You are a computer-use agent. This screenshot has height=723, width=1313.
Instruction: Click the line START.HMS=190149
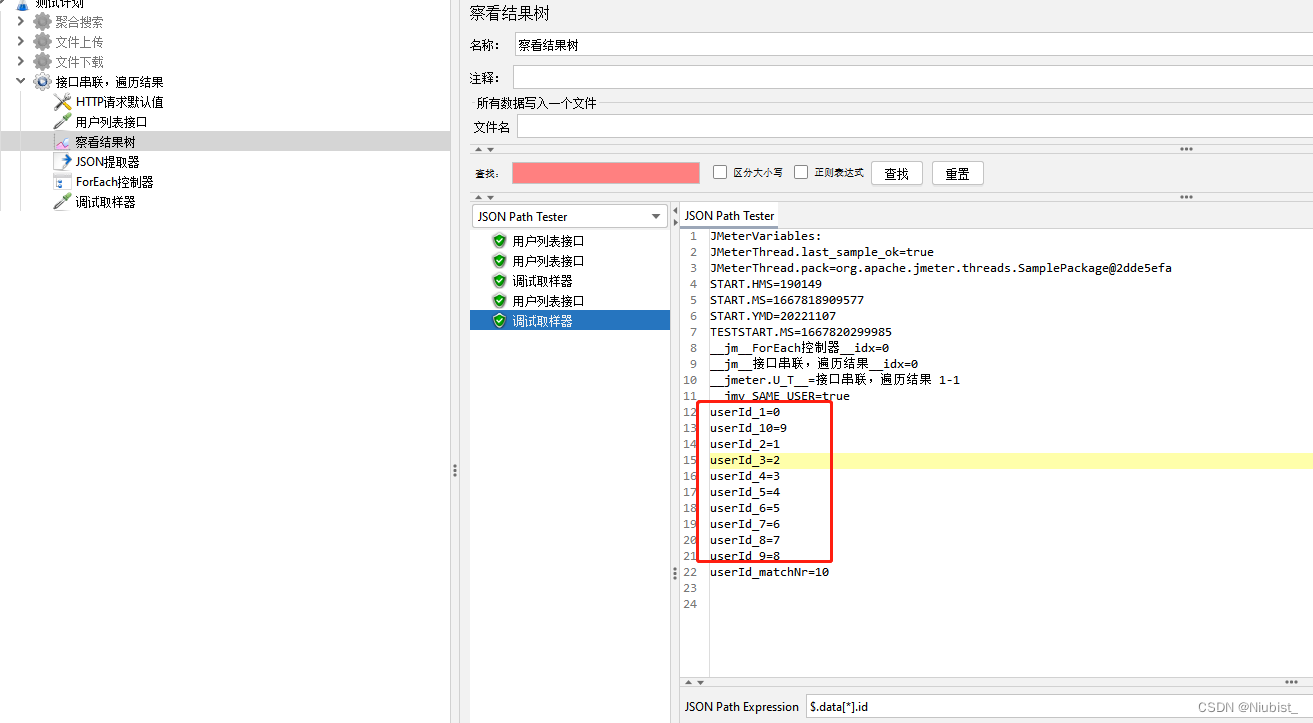pyautogui.click(x=766, y=284)
